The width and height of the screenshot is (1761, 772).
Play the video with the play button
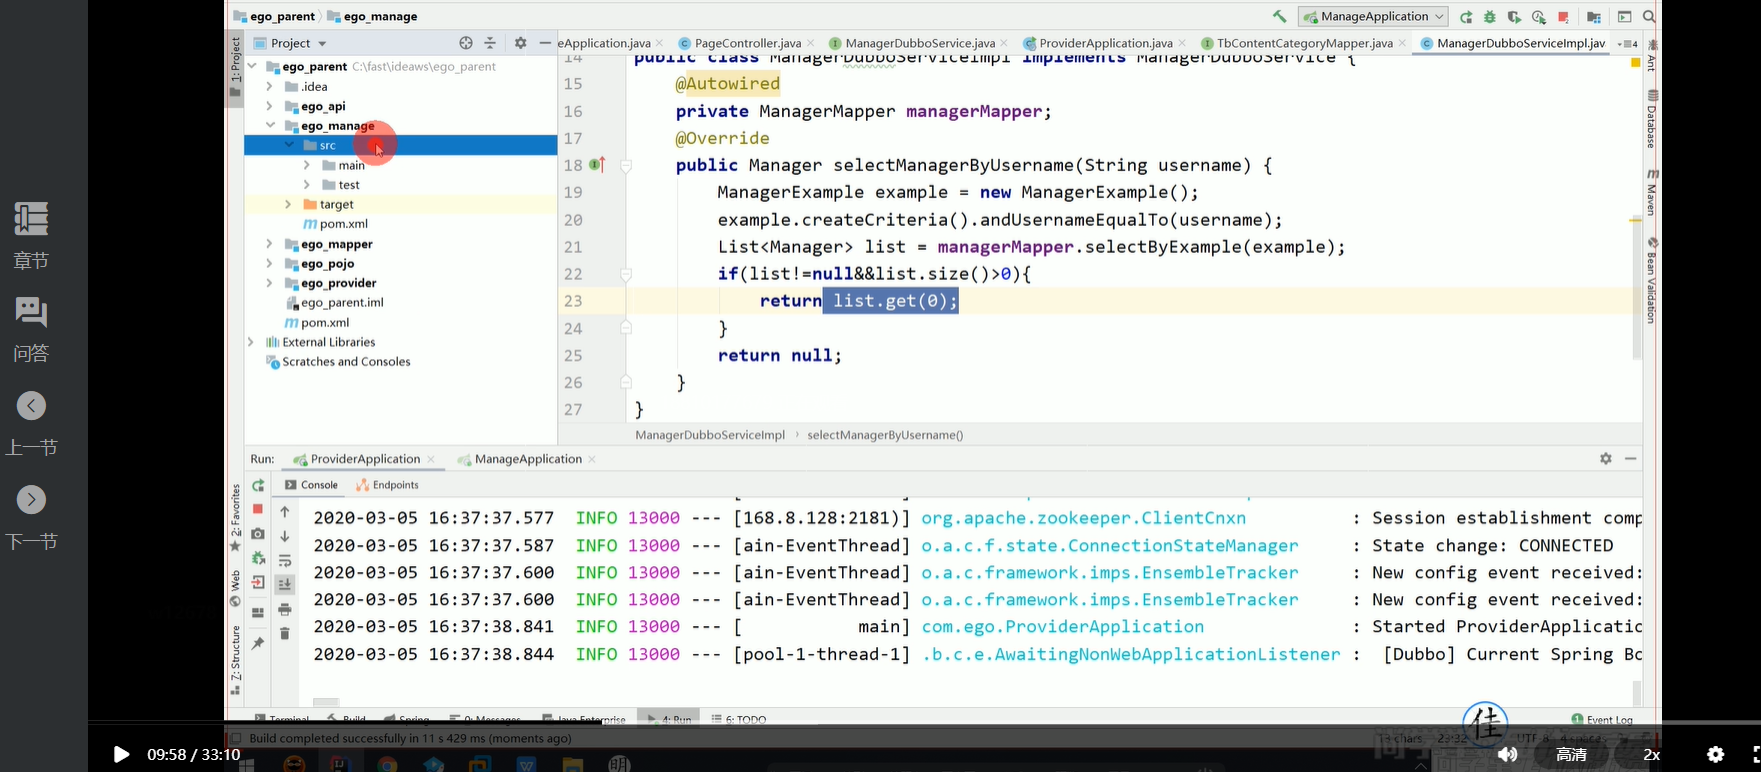(x=121, y=754)
